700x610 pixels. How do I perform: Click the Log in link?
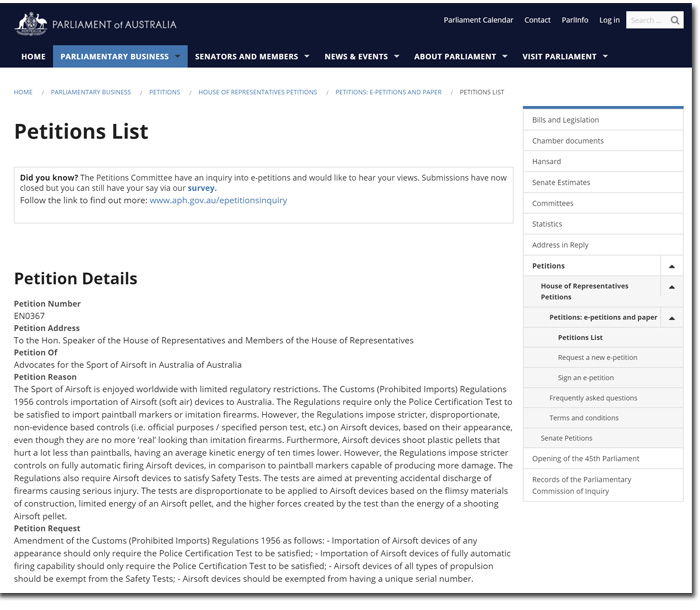(x=609, y=20)
